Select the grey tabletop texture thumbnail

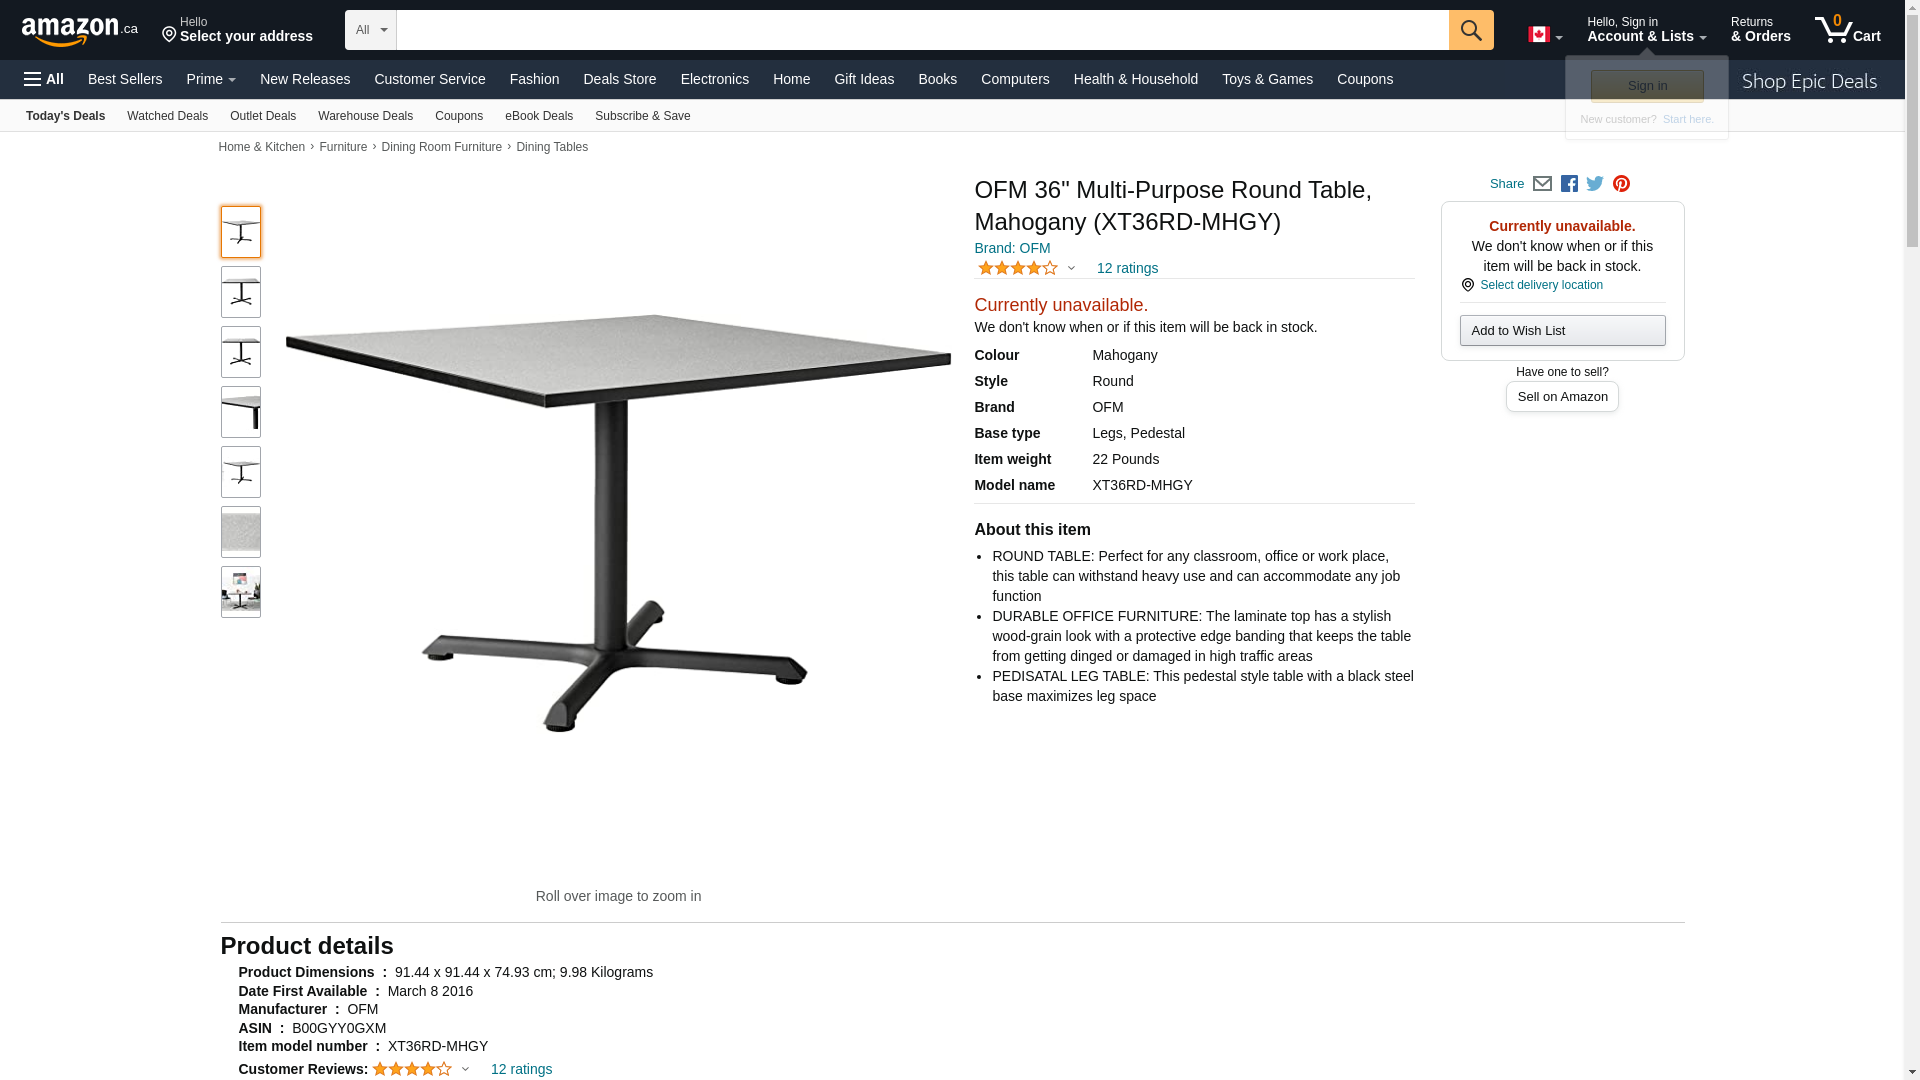click(241, 532)
